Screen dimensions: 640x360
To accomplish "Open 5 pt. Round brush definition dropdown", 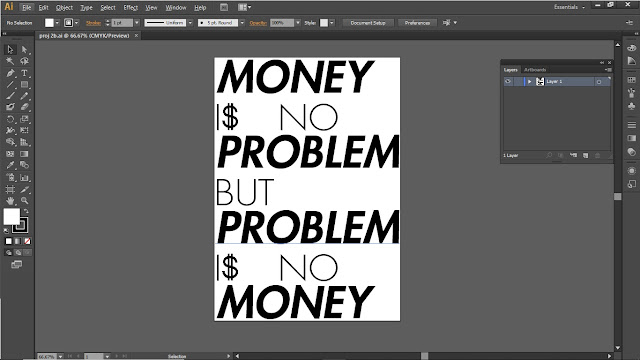I will [242, 23].
